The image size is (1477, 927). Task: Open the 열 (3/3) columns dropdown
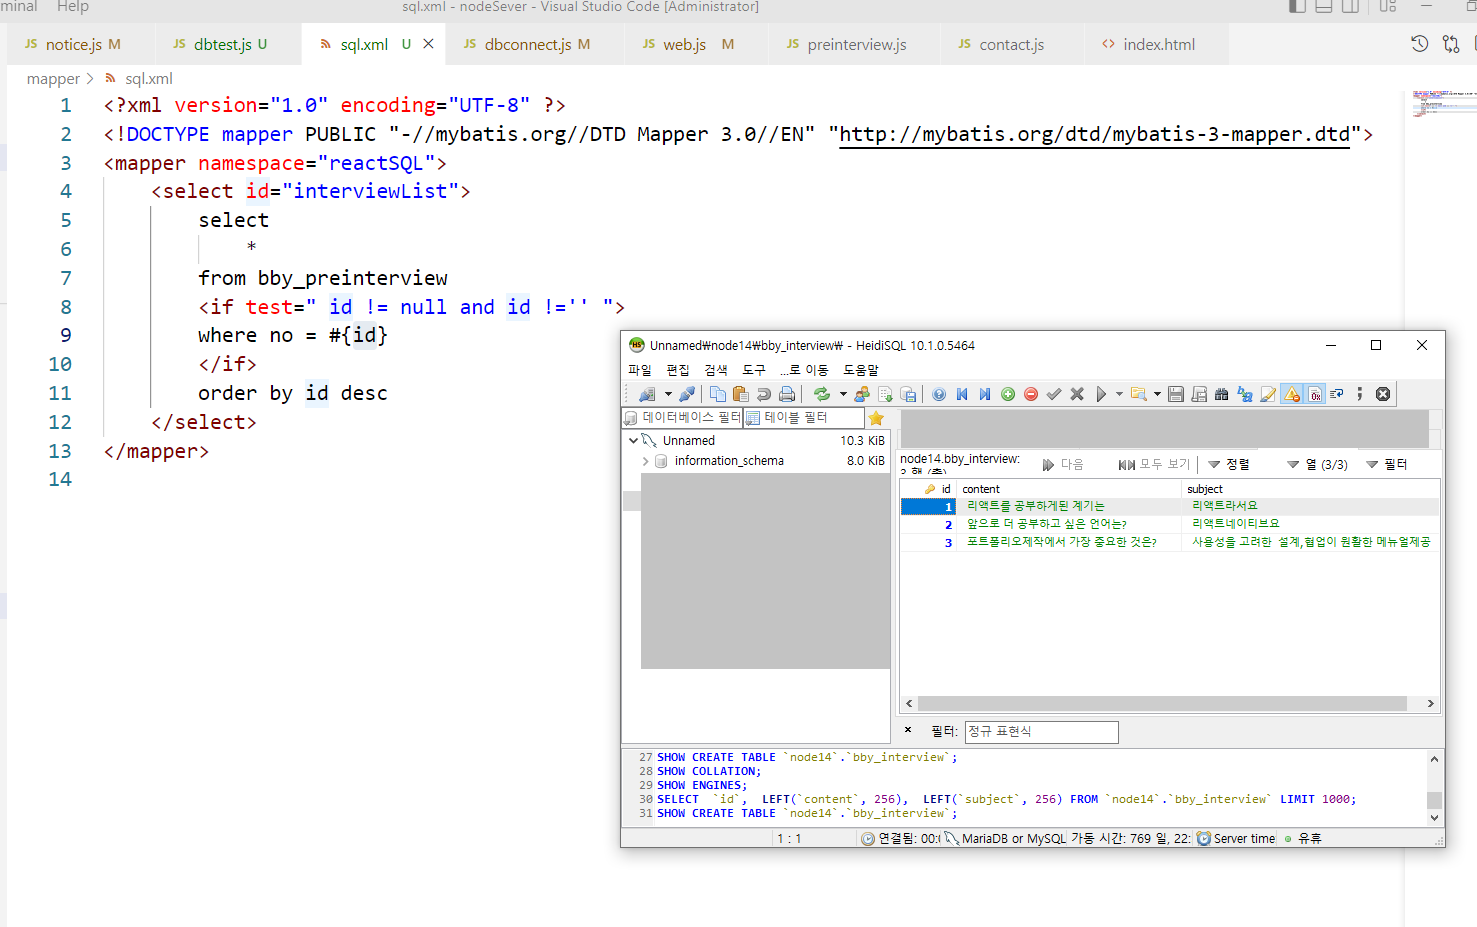[1317, 464]
